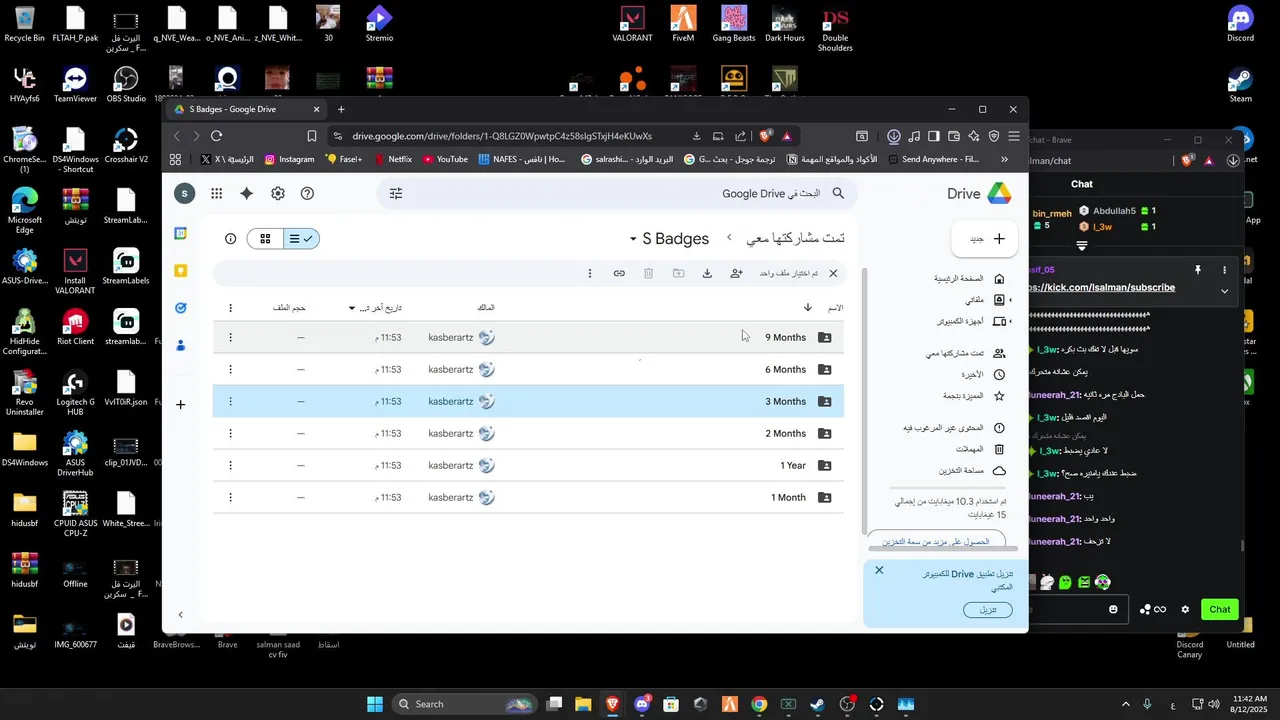The height and width of the screenshot is (720, 1280).
Task: Toggle the Brave sidebar panel button
Action: (933, 136)
